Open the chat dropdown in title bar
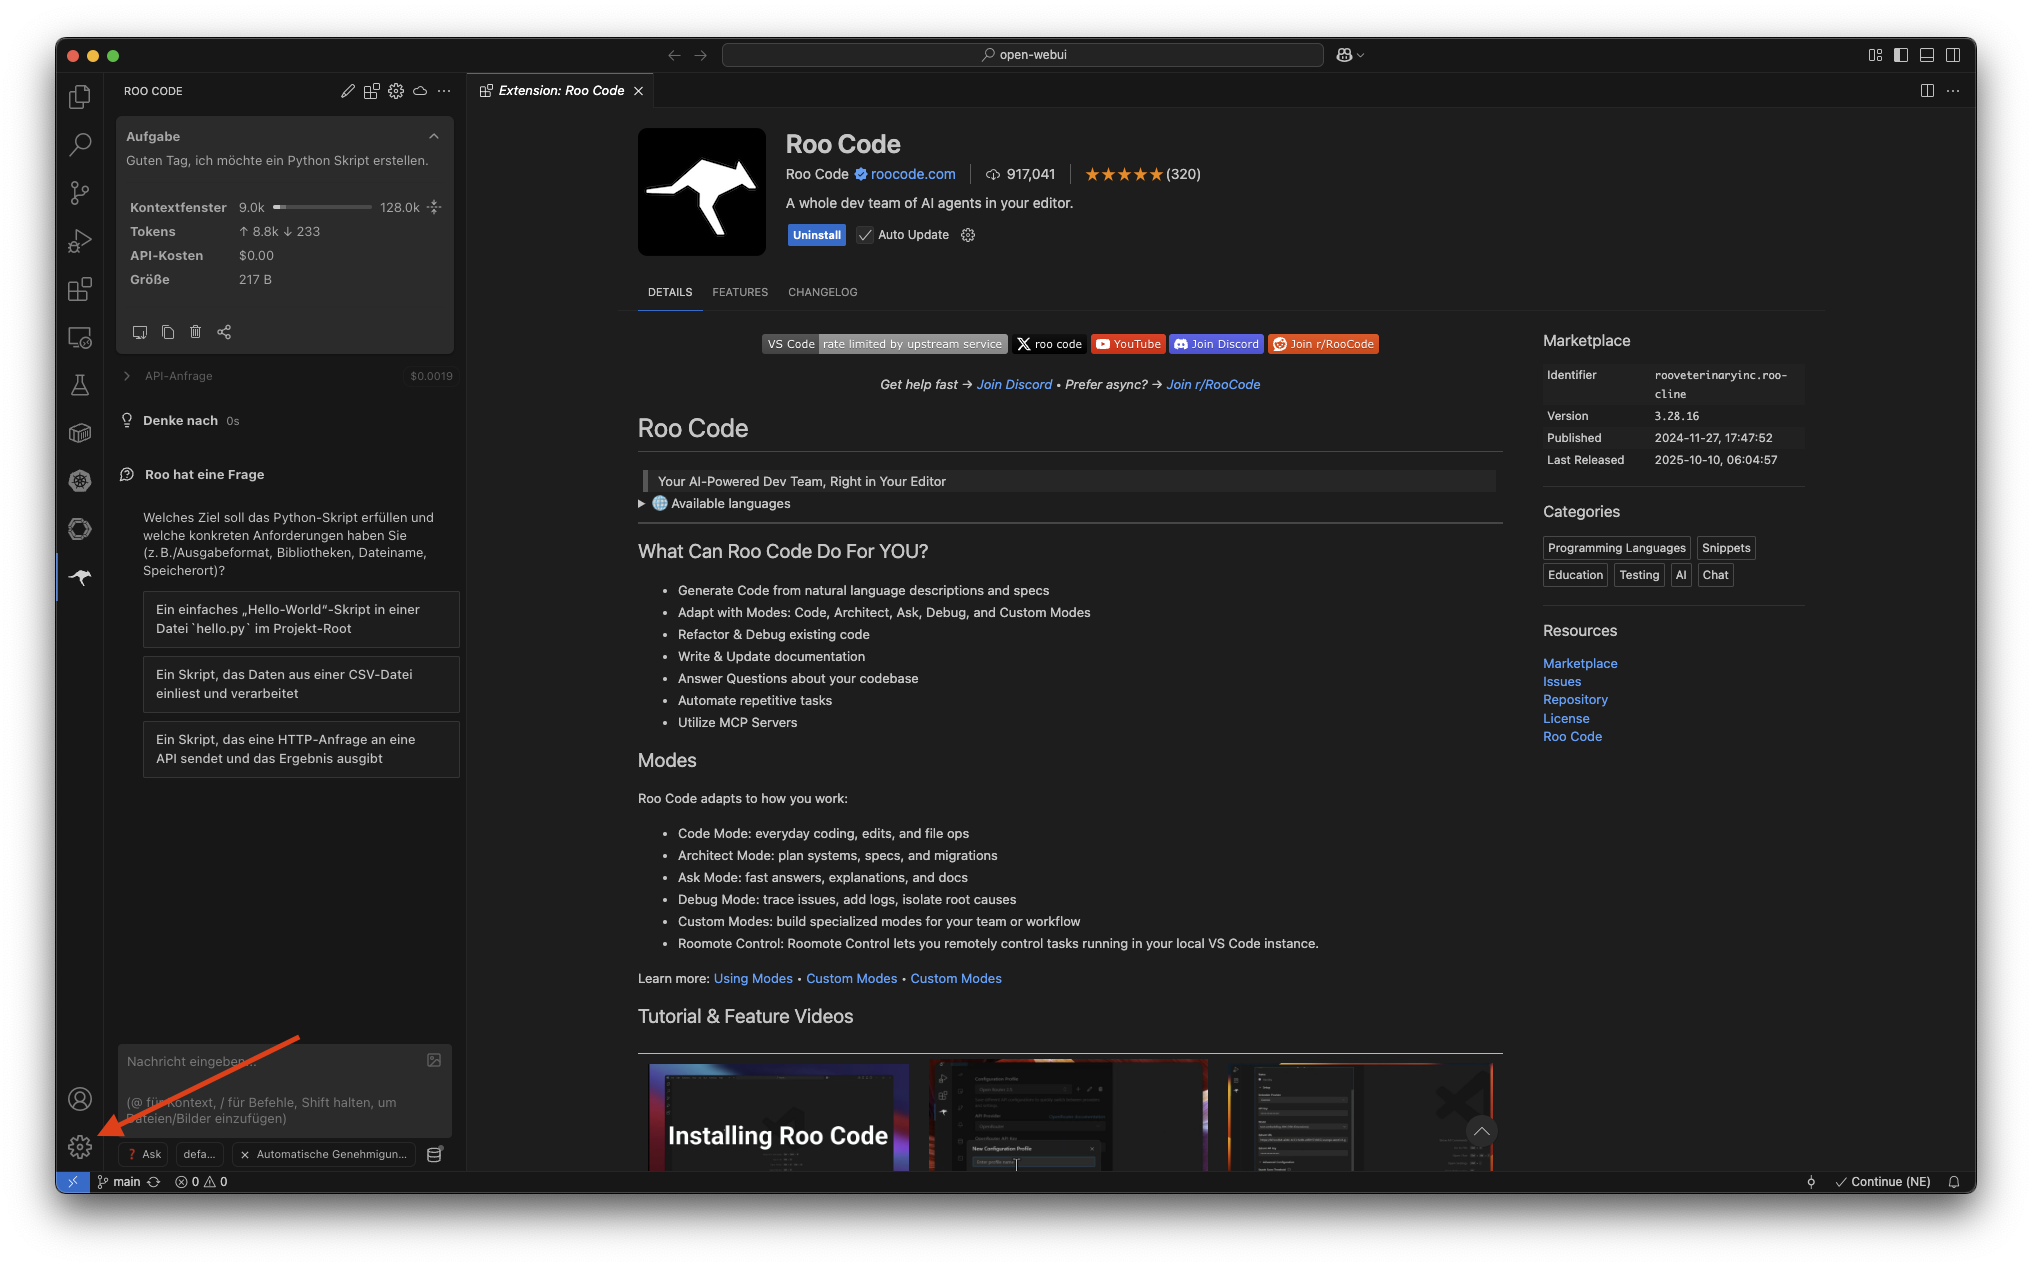 (x=1350, y=55)
